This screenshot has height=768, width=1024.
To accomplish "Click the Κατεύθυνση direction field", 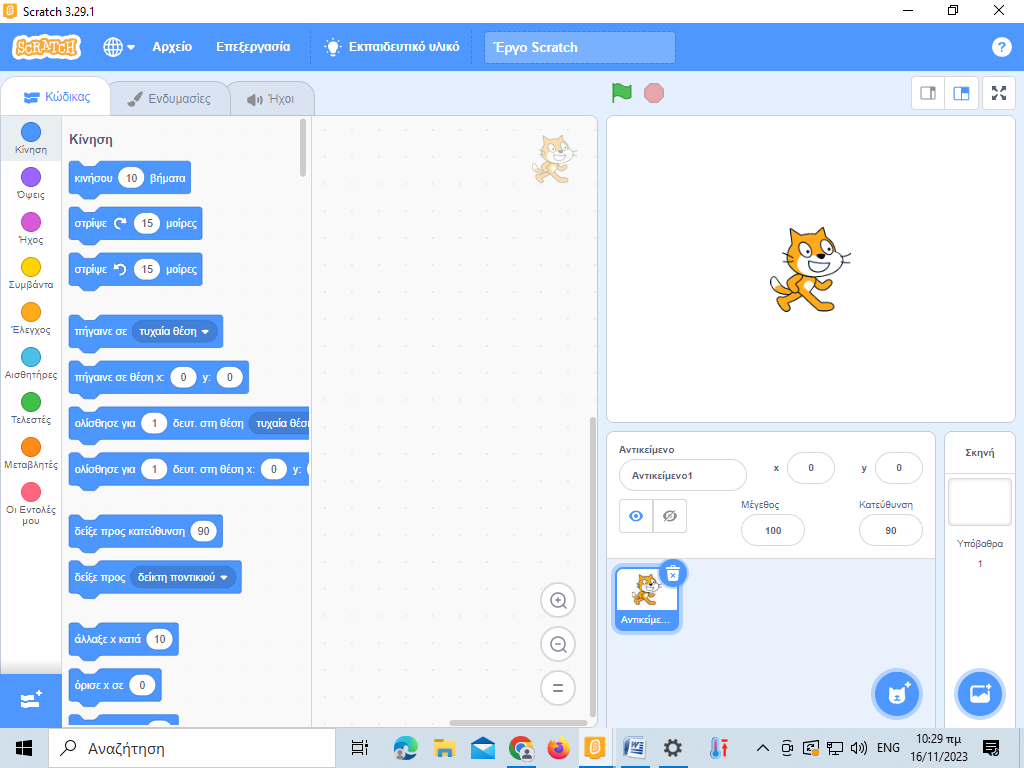I will (891, 530).
